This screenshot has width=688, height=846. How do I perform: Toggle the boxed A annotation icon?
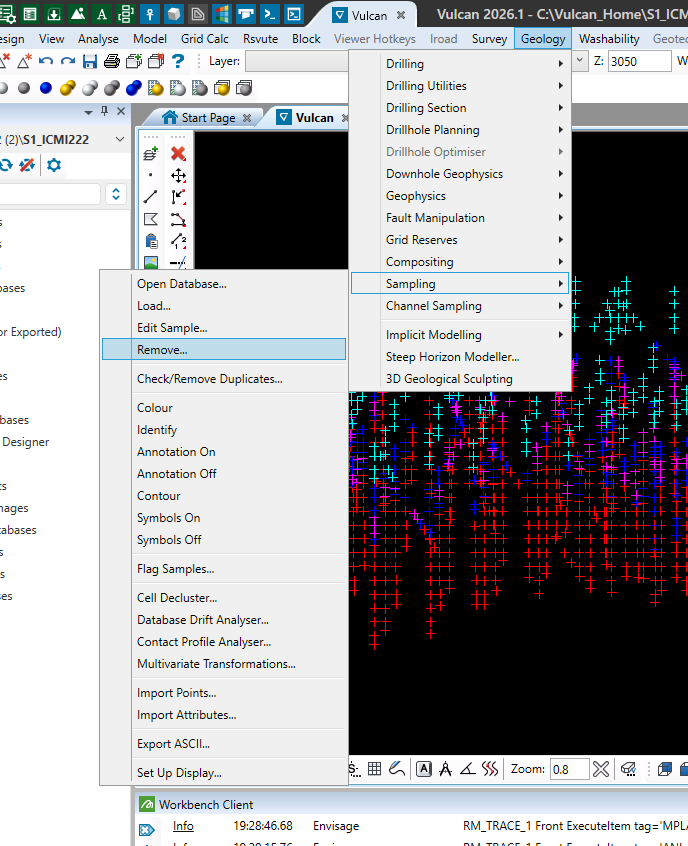click(424, 769)
